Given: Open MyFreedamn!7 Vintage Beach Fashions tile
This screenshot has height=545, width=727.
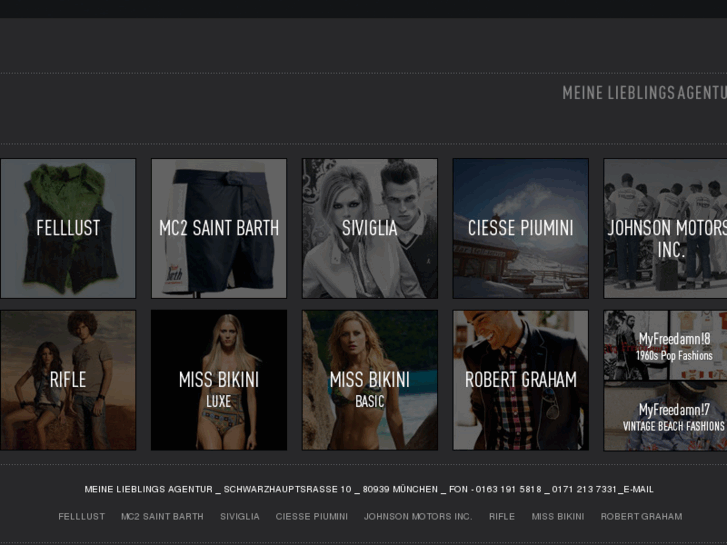Looking at the screenshot, I should click(665, 416).
